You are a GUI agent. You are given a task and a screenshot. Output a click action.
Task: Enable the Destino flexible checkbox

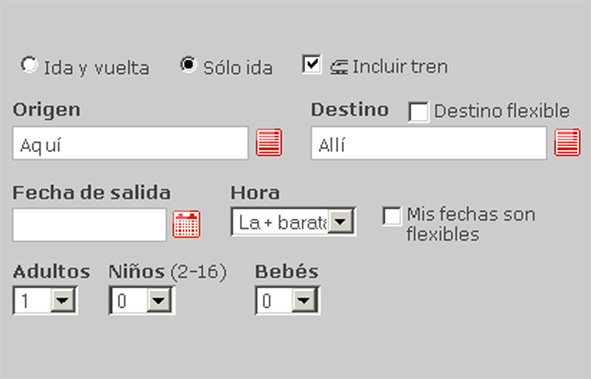[x=418, y=112]
